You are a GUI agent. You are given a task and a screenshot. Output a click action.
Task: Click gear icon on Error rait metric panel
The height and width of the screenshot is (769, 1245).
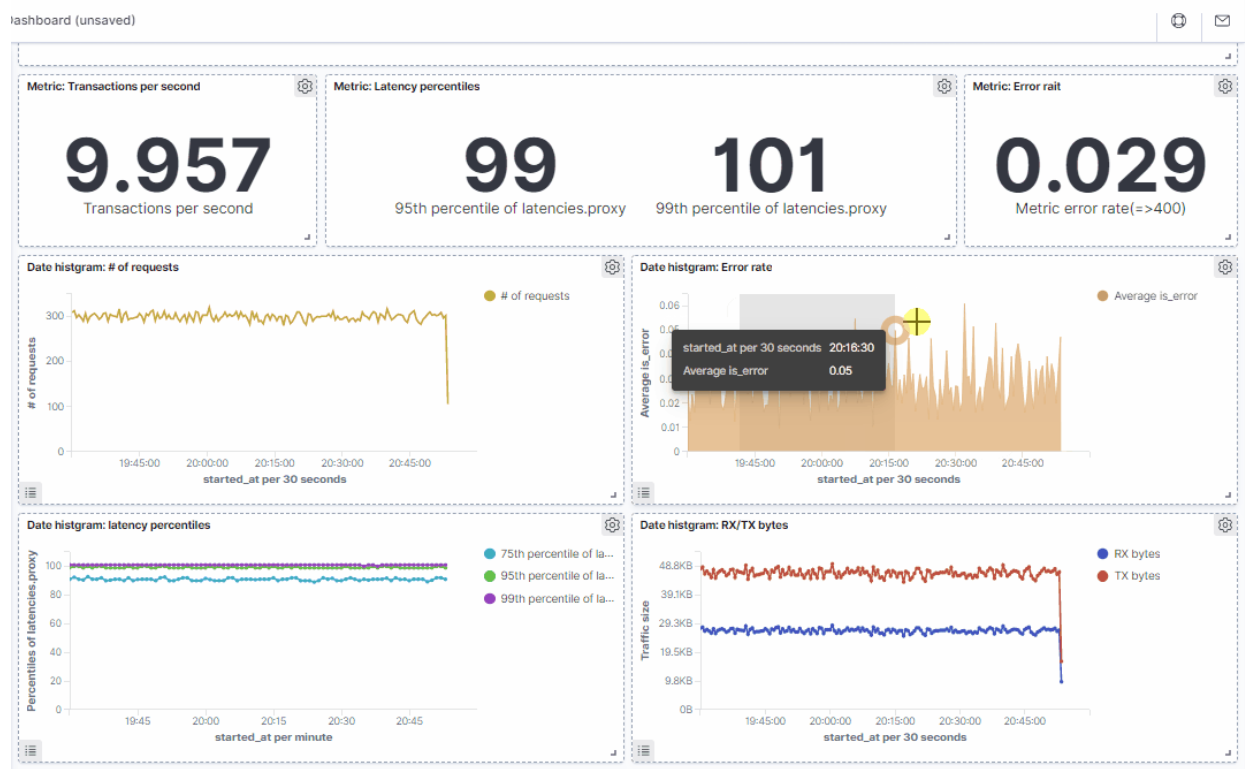[1225, 87]
